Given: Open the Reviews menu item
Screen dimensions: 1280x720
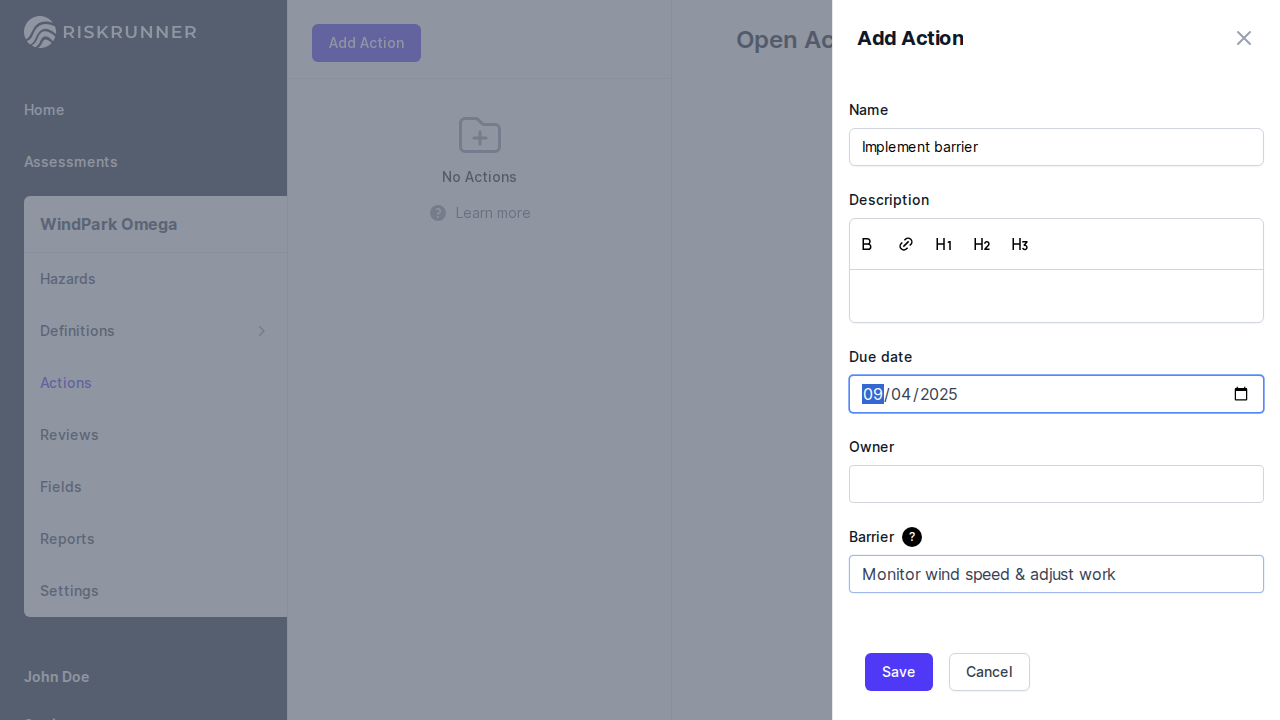Looking at the screenshot, I should tap(69, 435).
